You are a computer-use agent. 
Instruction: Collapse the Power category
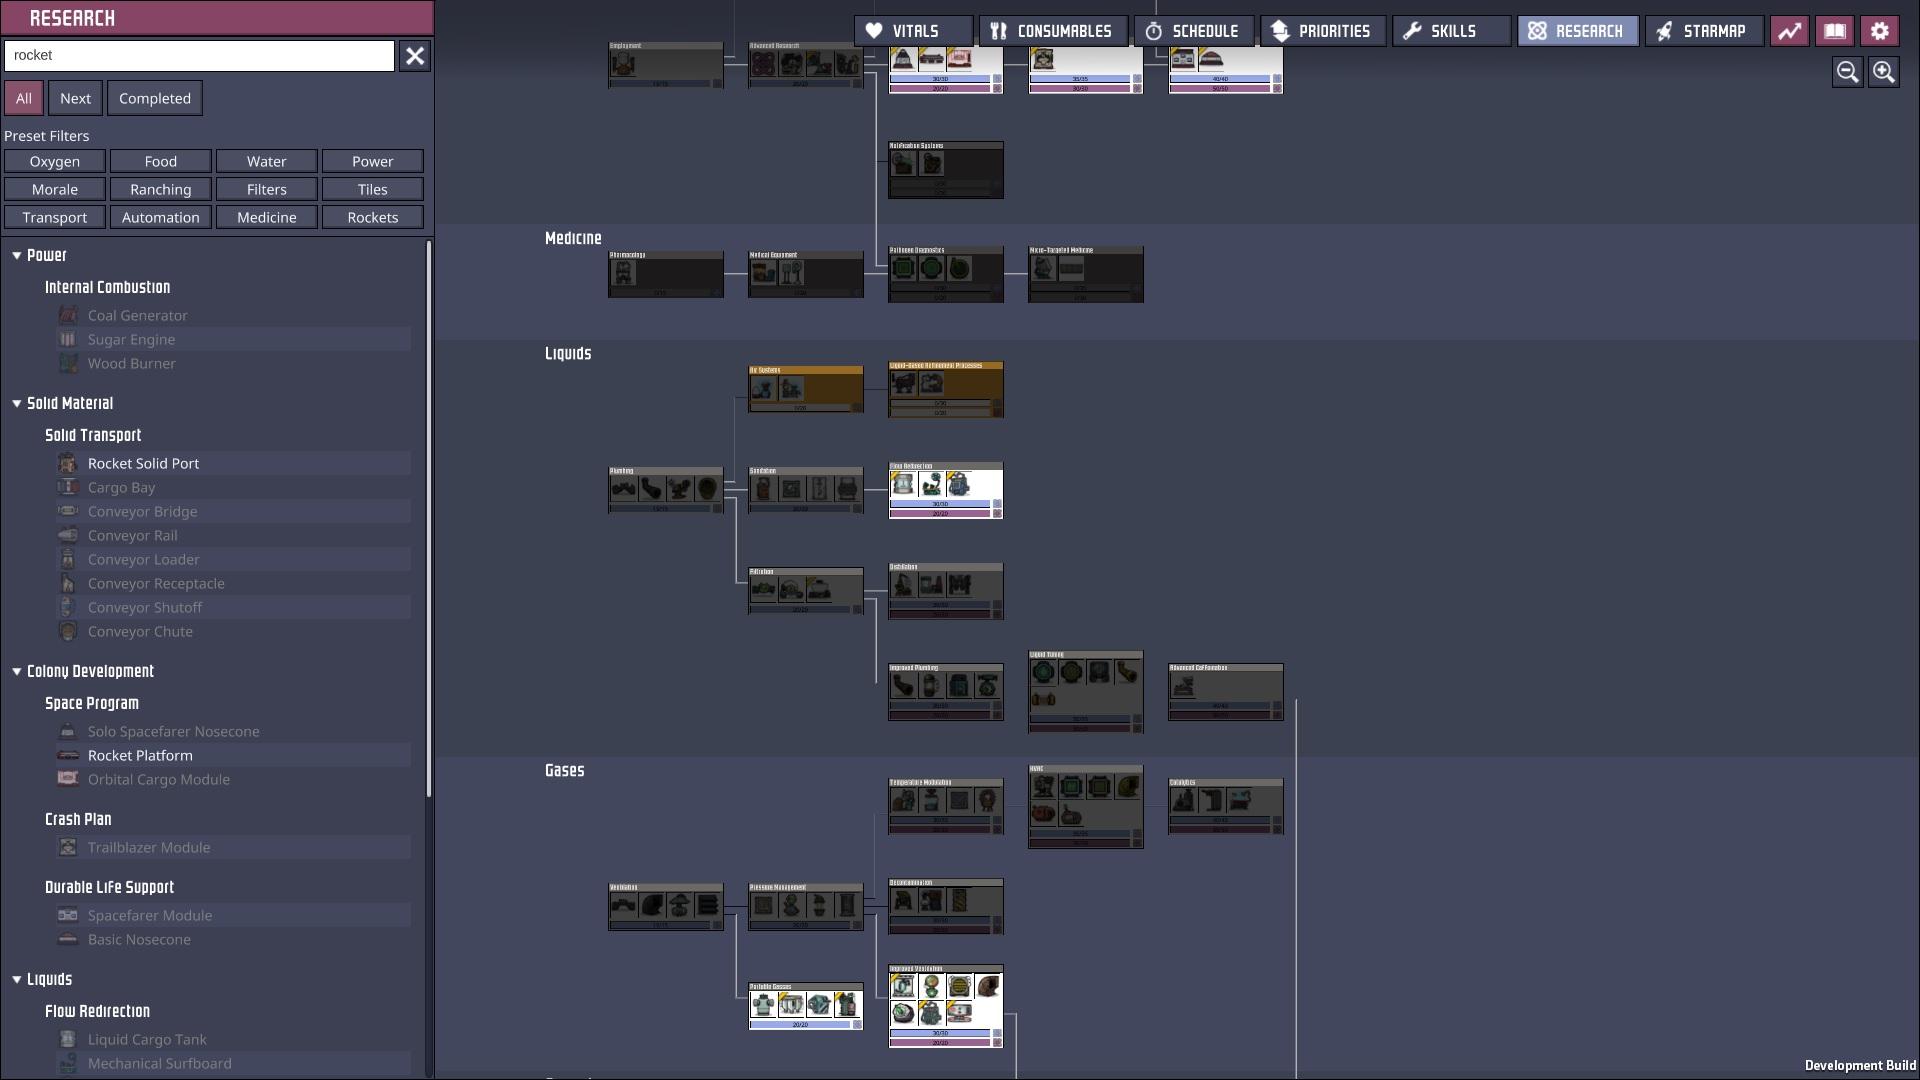click(17, 256)
